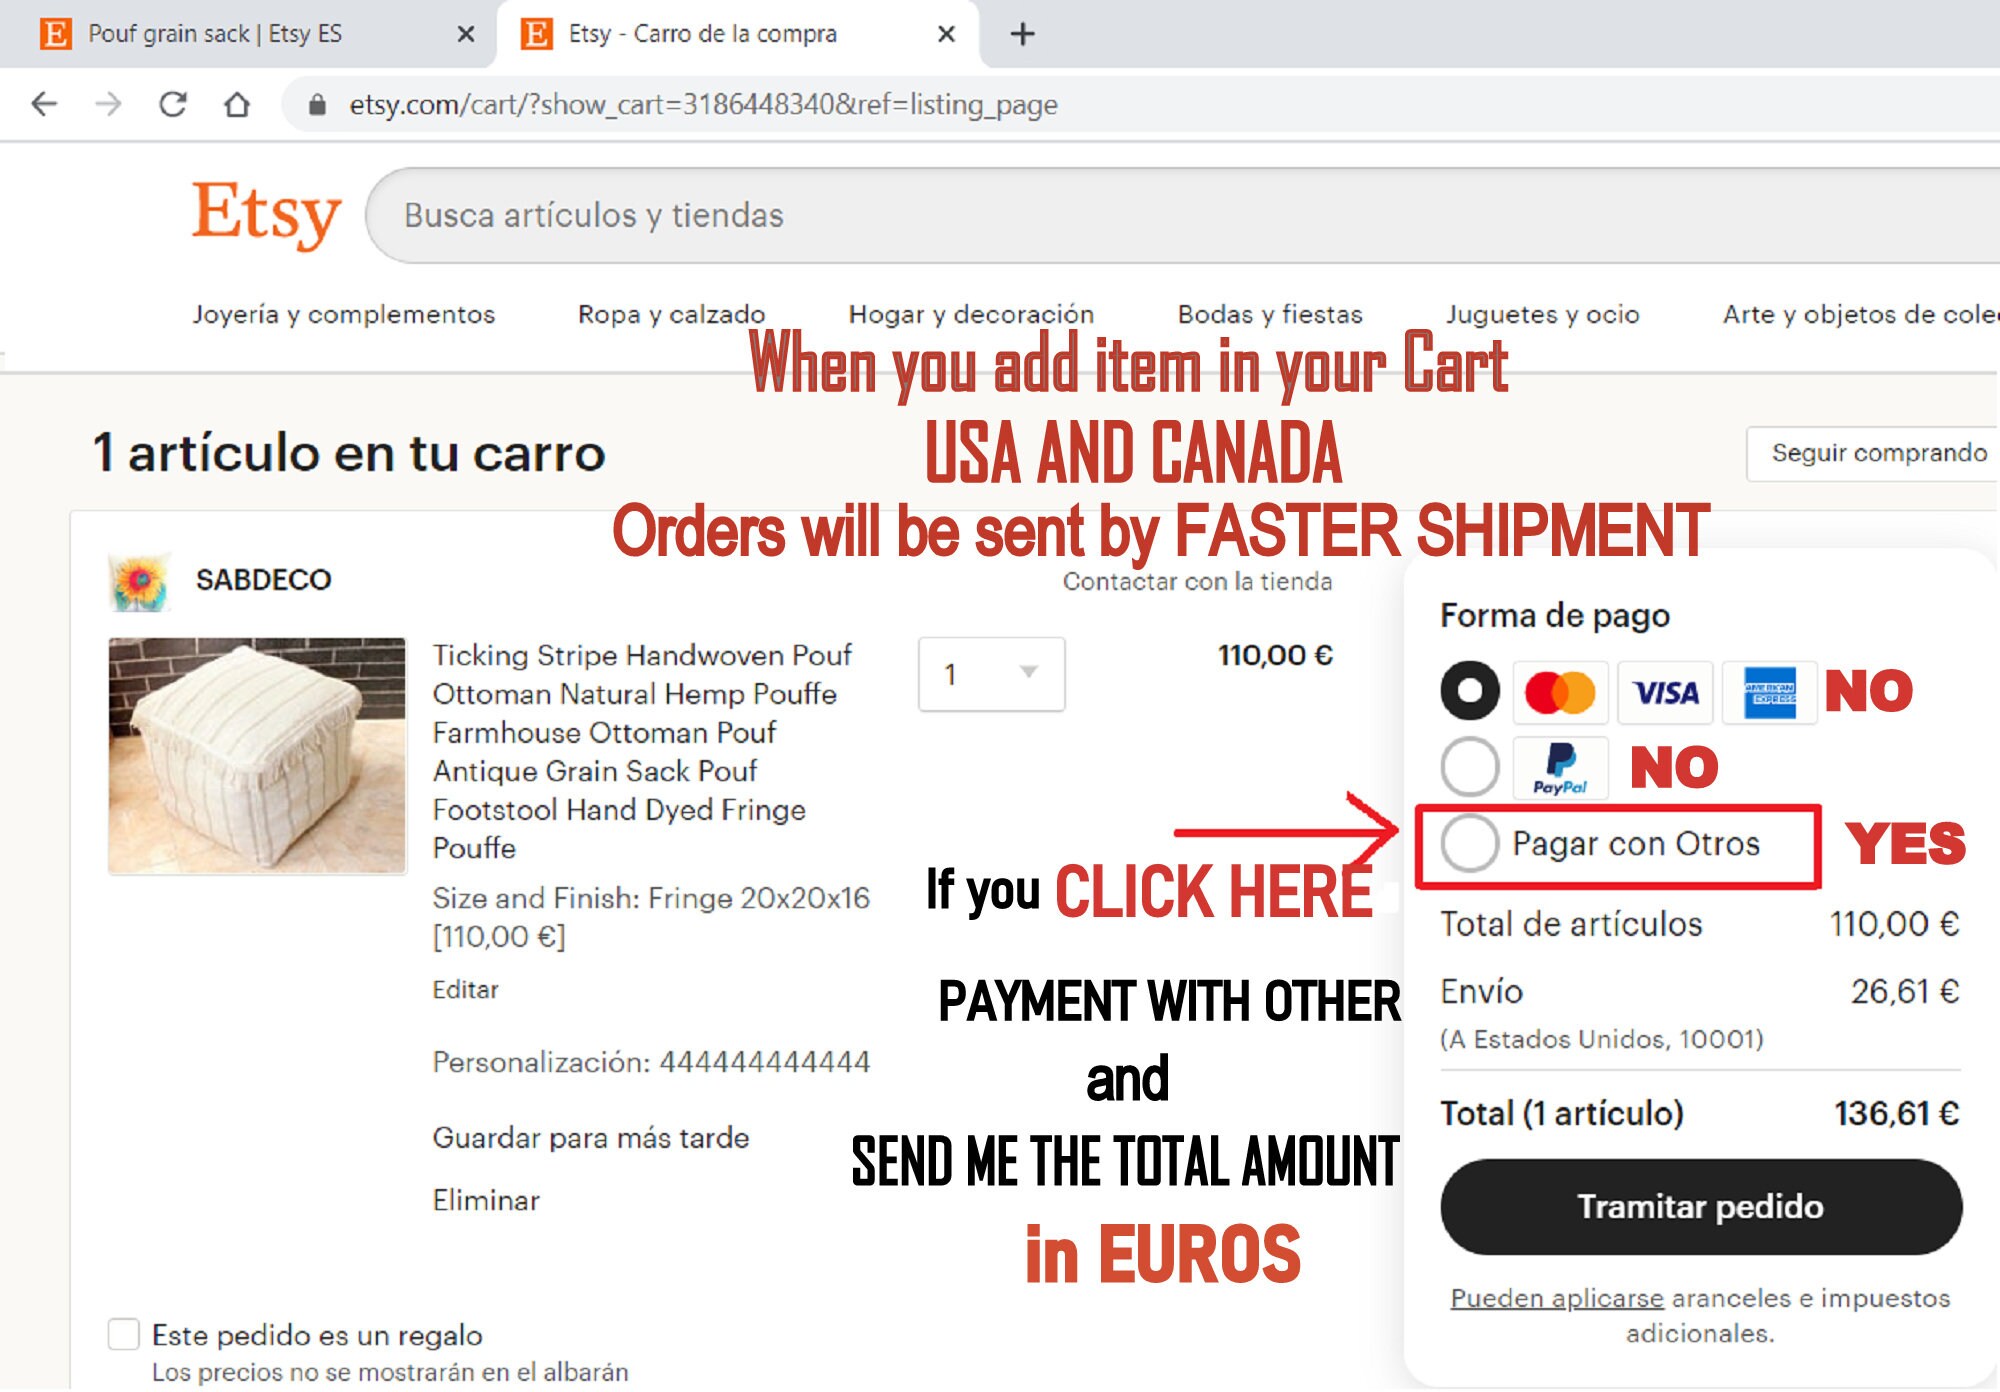
Task: Click the pouf product thumbnail image
Action: 257,756
